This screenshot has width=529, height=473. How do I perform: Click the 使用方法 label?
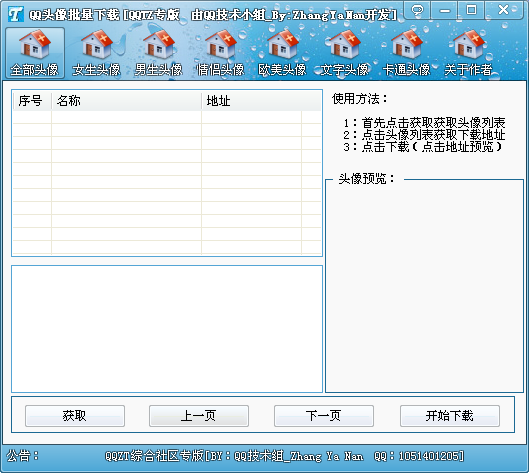coord(360,99)
